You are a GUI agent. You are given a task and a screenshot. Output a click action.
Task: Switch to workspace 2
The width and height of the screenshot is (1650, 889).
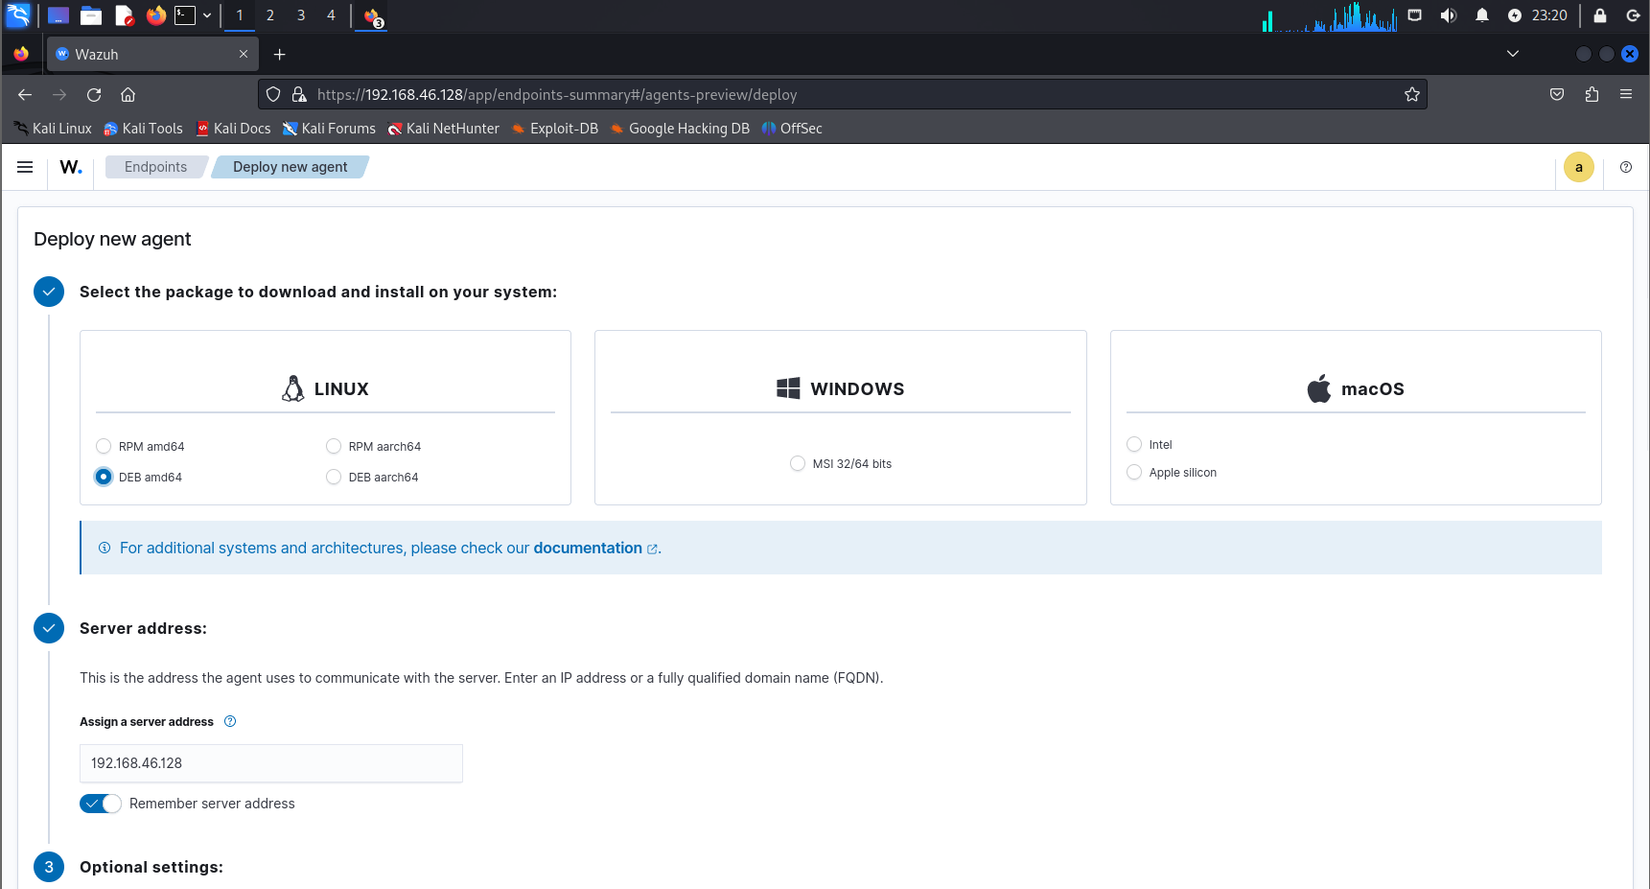[x=270, y=15]
